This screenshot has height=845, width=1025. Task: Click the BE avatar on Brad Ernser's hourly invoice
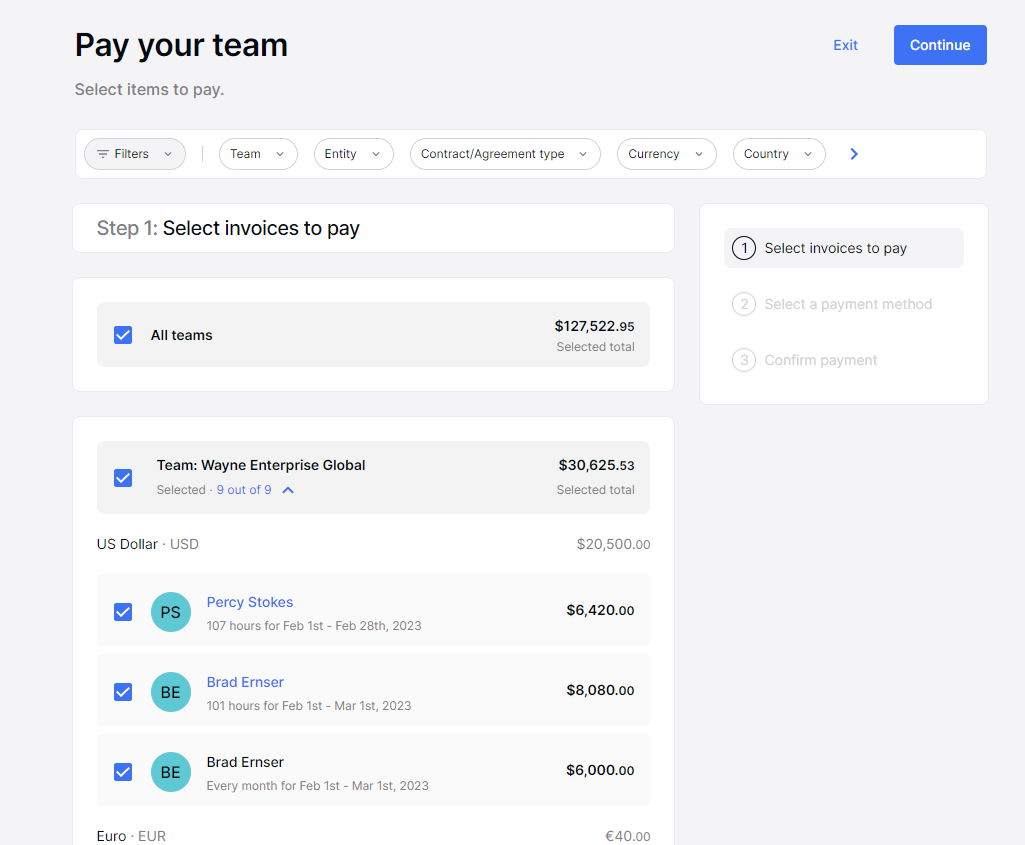click(170, 691)
